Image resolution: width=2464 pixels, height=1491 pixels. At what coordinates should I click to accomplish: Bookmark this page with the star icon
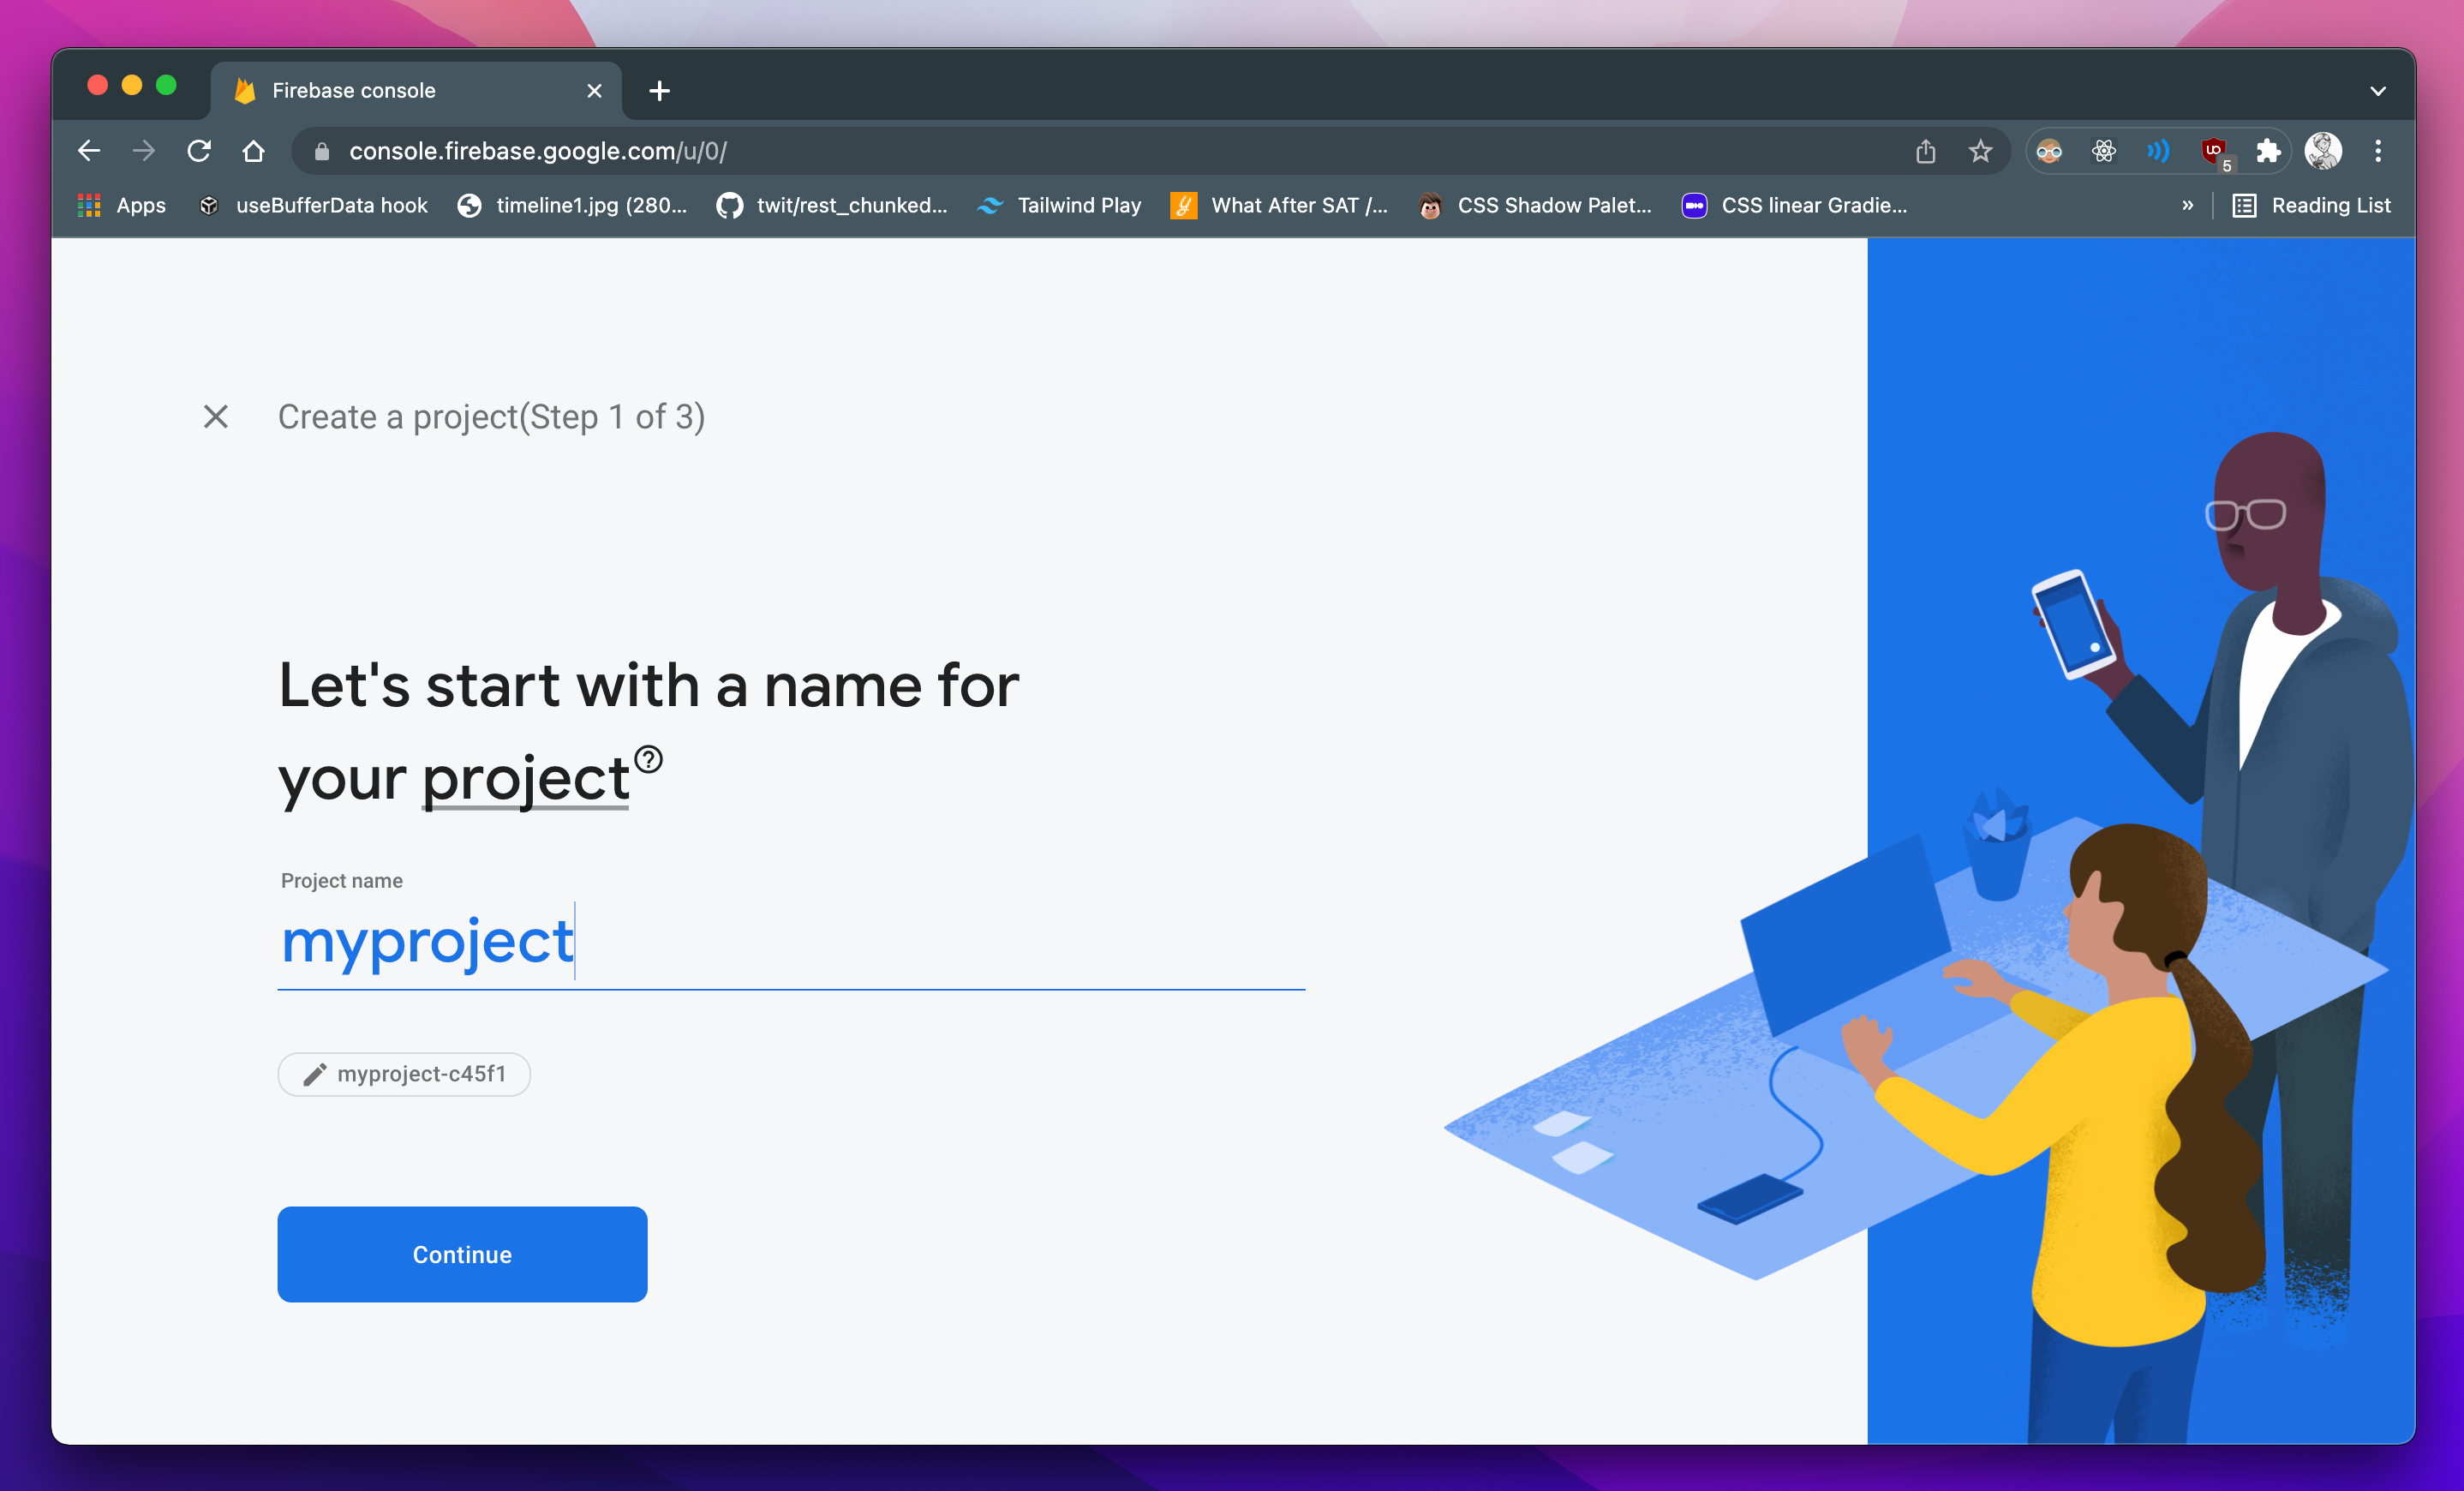(1980, 151)
